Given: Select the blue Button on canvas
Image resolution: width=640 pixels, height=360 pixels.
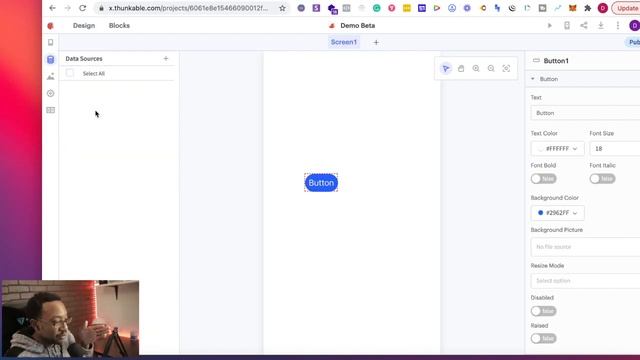Looking at the screenshot, I should pos(321,183).
